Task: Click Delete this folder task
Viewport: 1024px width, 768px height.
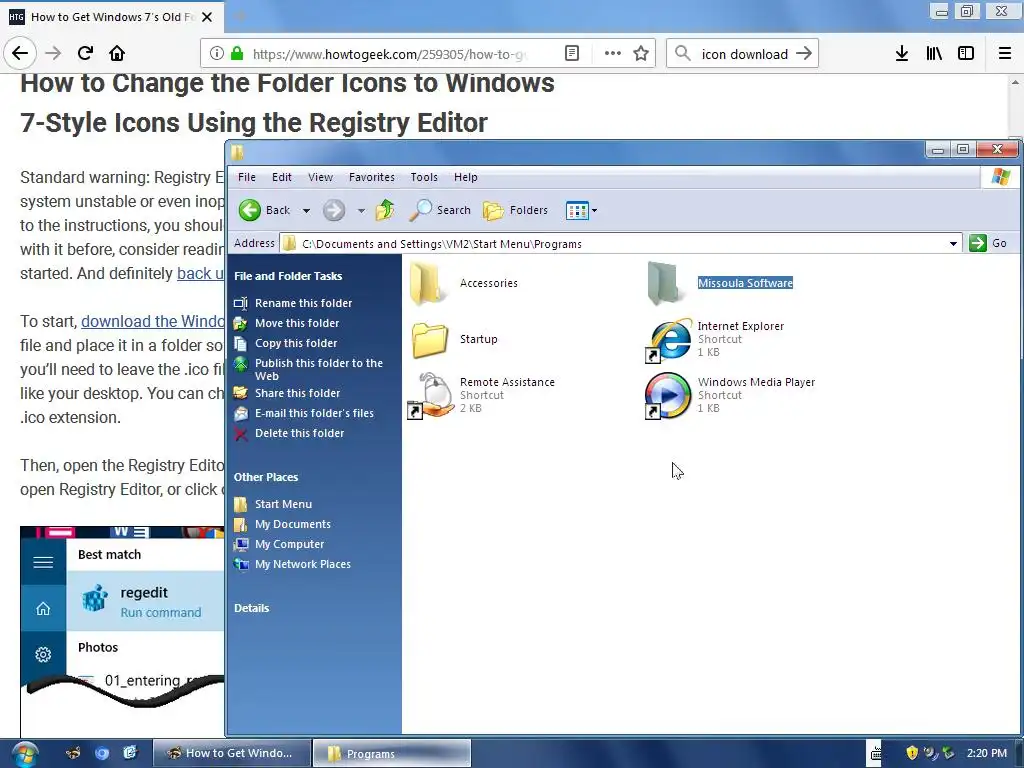Action: (299, 433)
